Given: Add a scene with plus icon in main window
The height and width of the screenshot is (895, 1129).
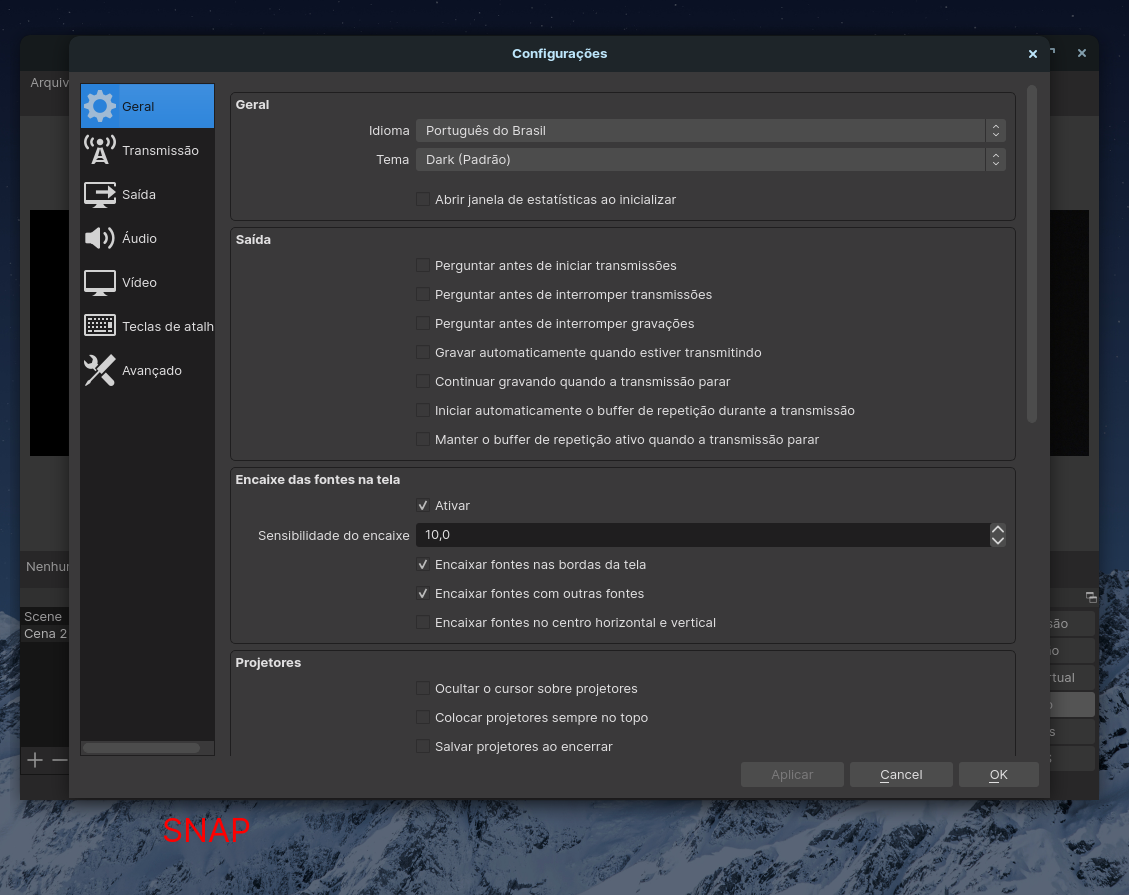Looking at the screenshot, I should [x=35, y=760].
